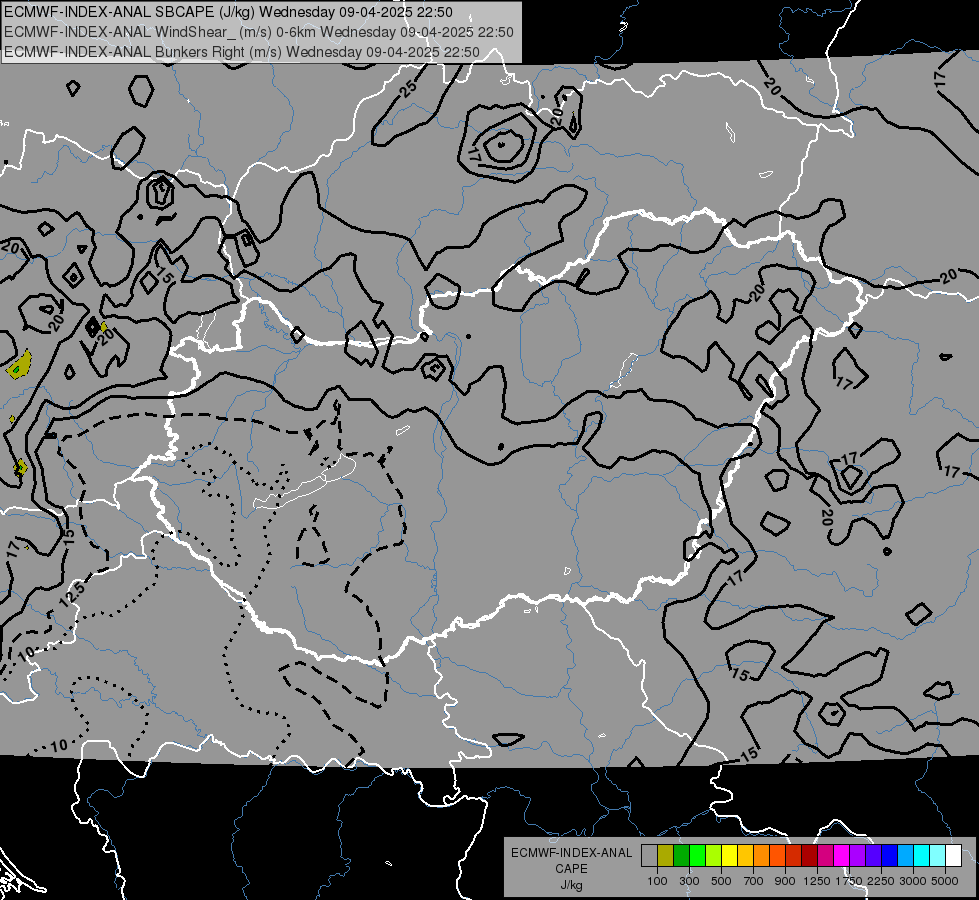Pick the pale cyan legend swatch
Viewport: 979px width, 900px height.
coord(937,856)
